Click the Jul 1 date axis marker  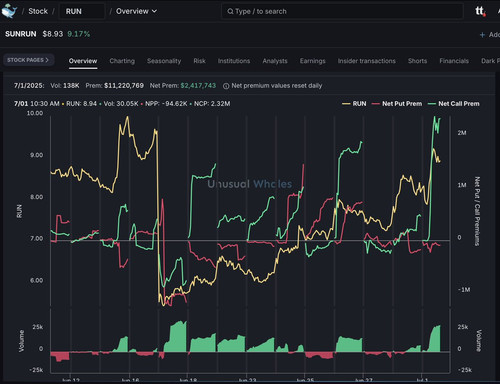coord(422,380)
